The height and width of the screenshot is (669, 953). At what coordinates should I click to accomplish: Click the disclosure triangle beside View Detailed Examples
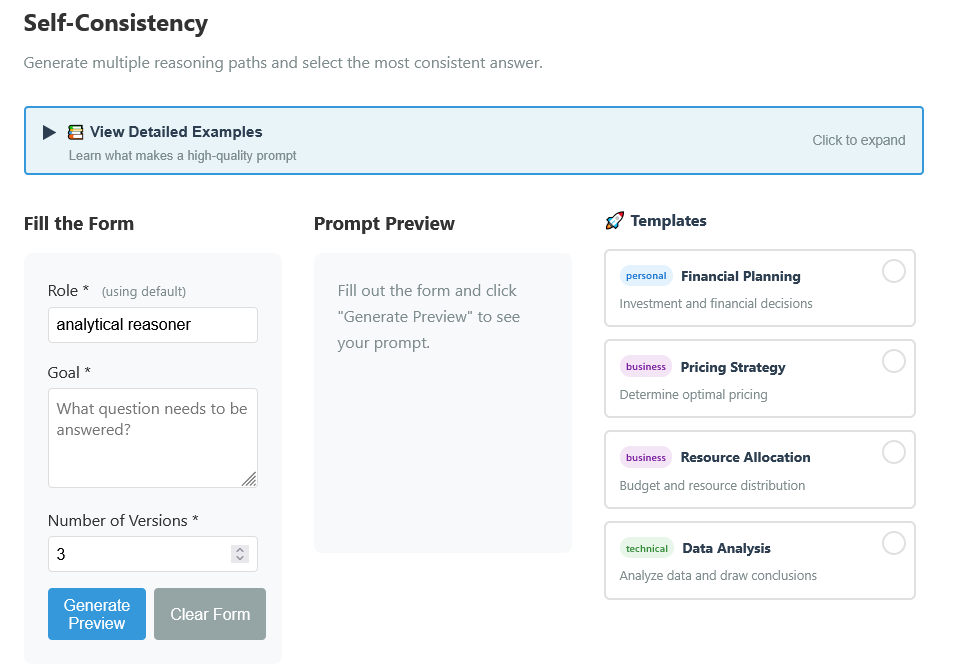(48, 131)
